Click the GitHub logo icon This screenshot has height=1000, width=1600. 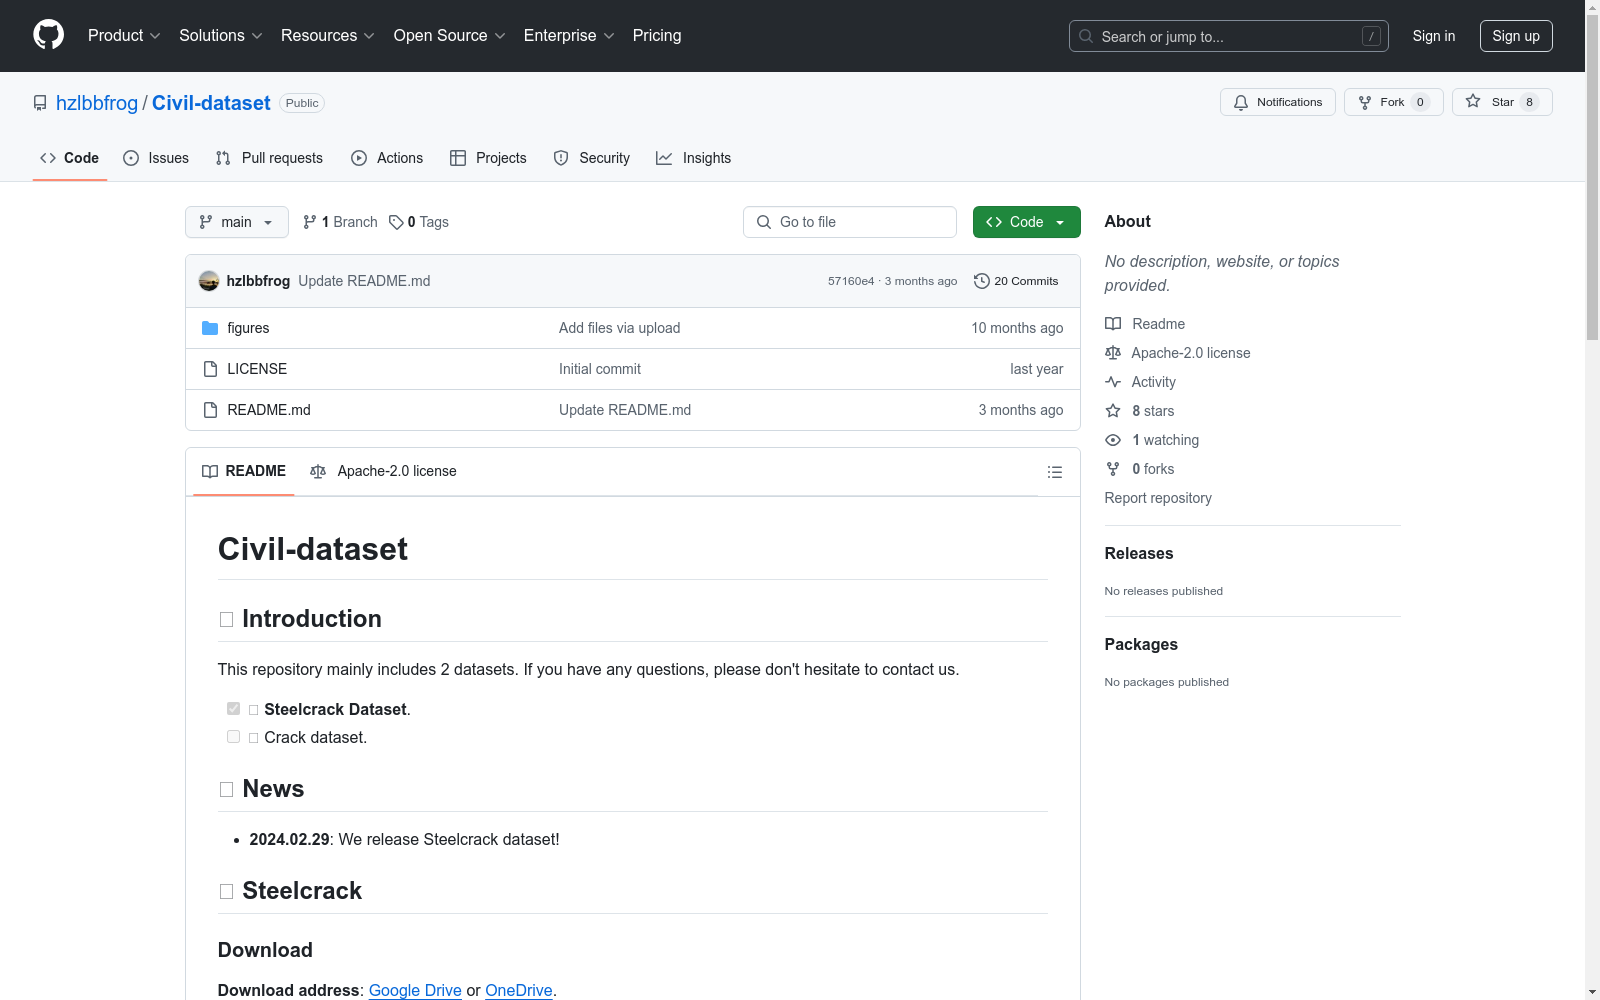pos(48,35)
